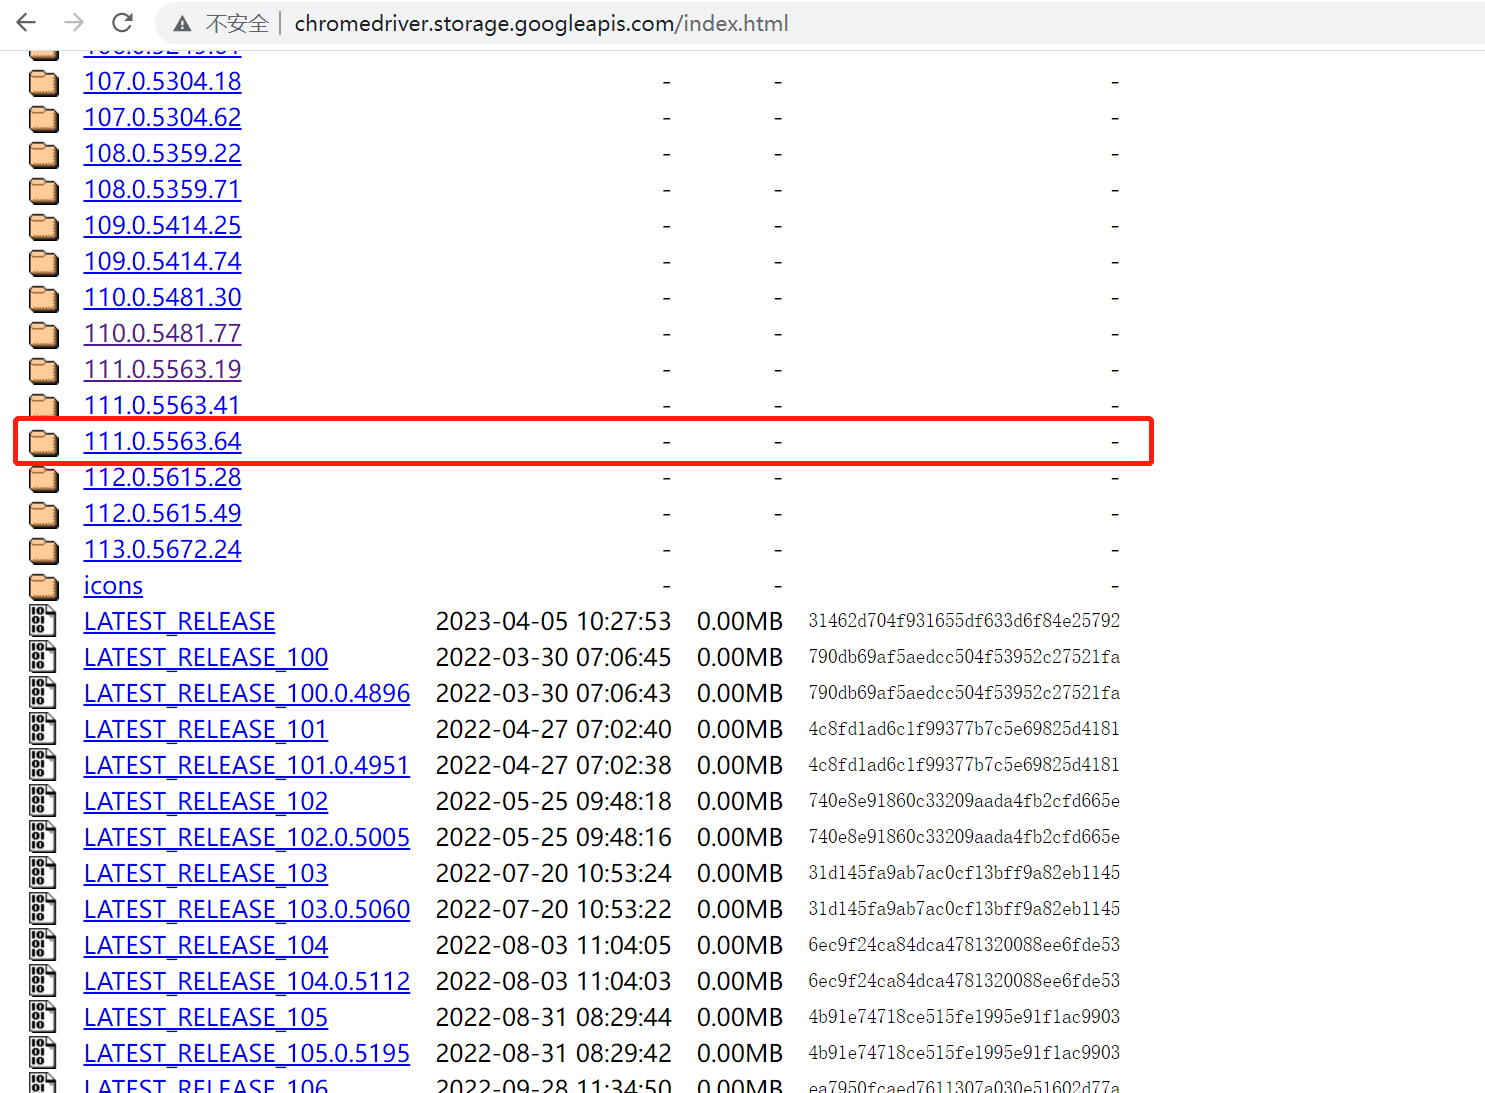Click the browser forward arrow button
1485x1093 pixels.
(x=74, y=22)
